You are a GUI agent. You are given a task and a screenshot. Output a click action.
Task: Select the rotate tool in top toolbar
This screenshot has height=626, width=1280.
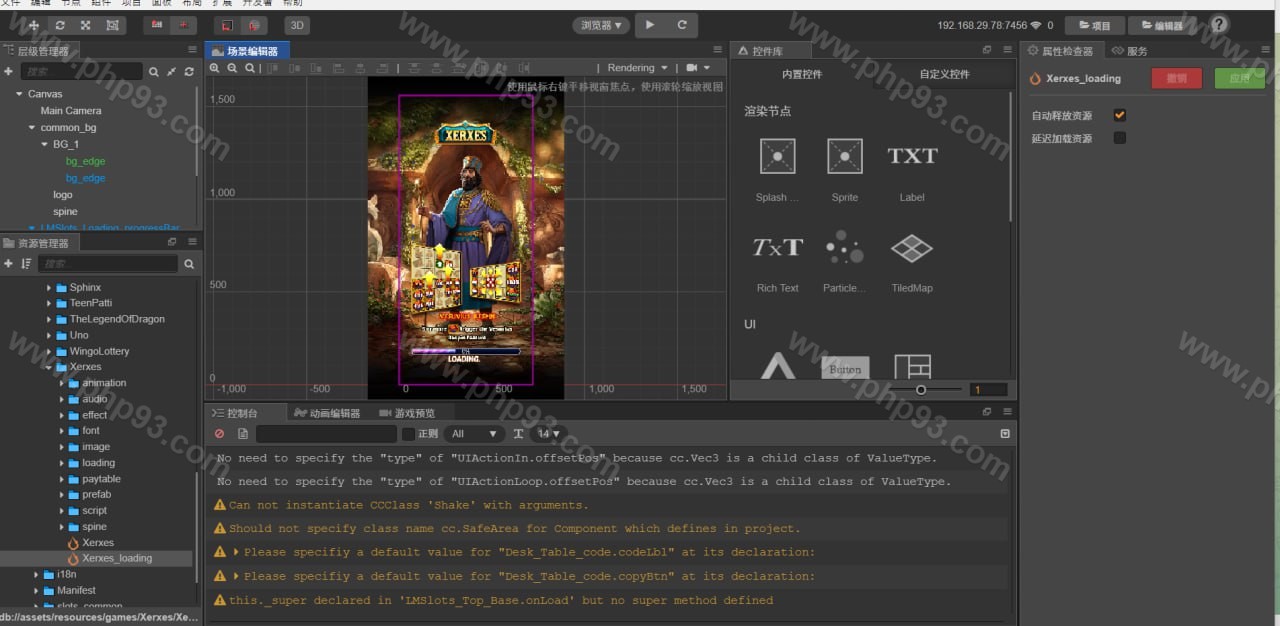pyautogui.click(x=60, y=25)
